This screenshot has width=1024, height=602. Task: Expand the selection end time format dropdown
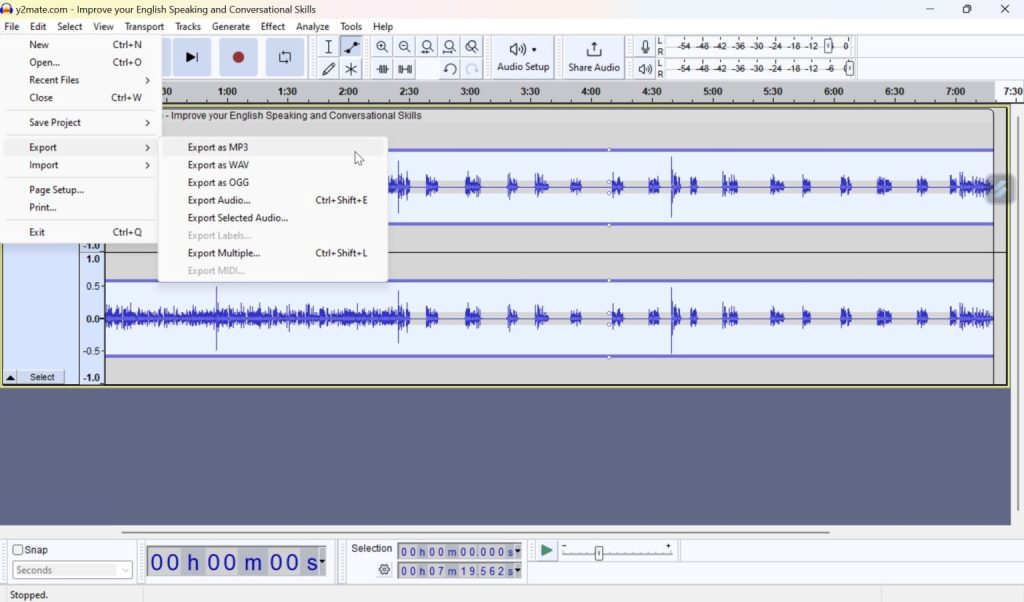point(519,570)
